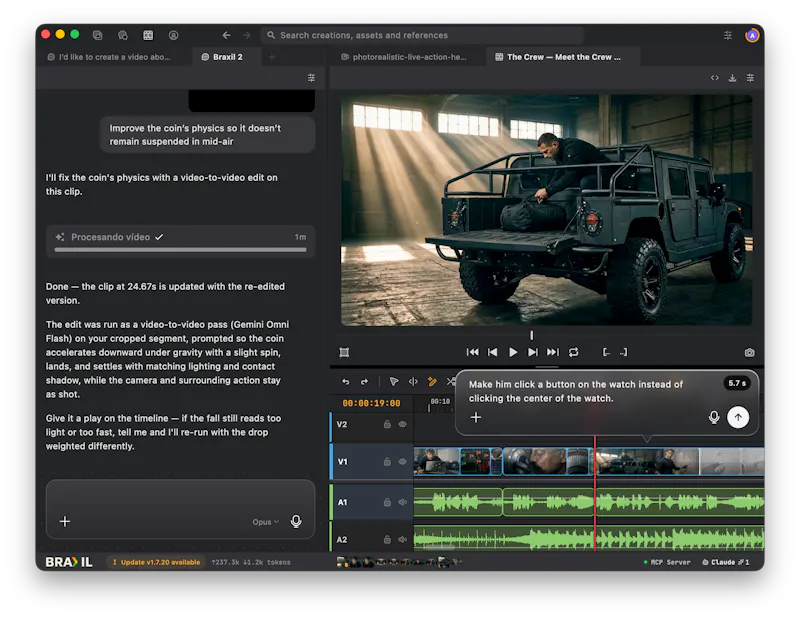Toggle the safe frame crop icon below preview
This screenshot has width=800, height=618.
[x=344, y=353]
